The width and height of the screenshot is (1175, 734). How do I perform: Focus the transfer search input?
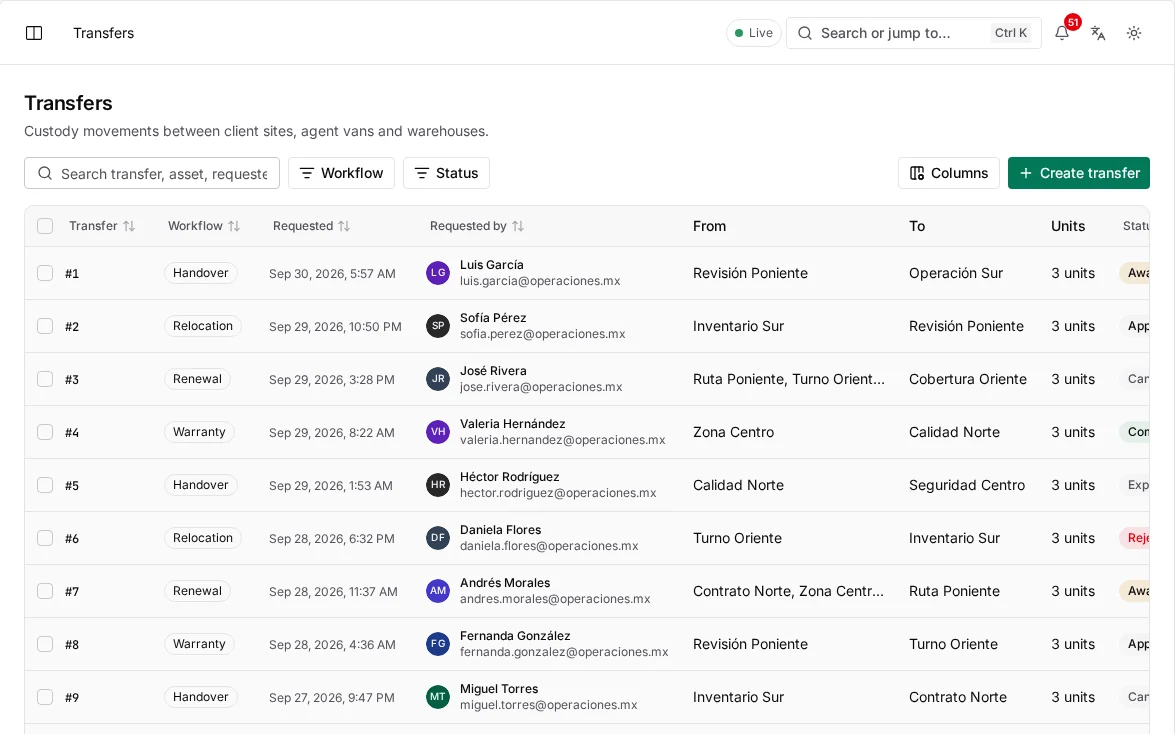[152, 173]
